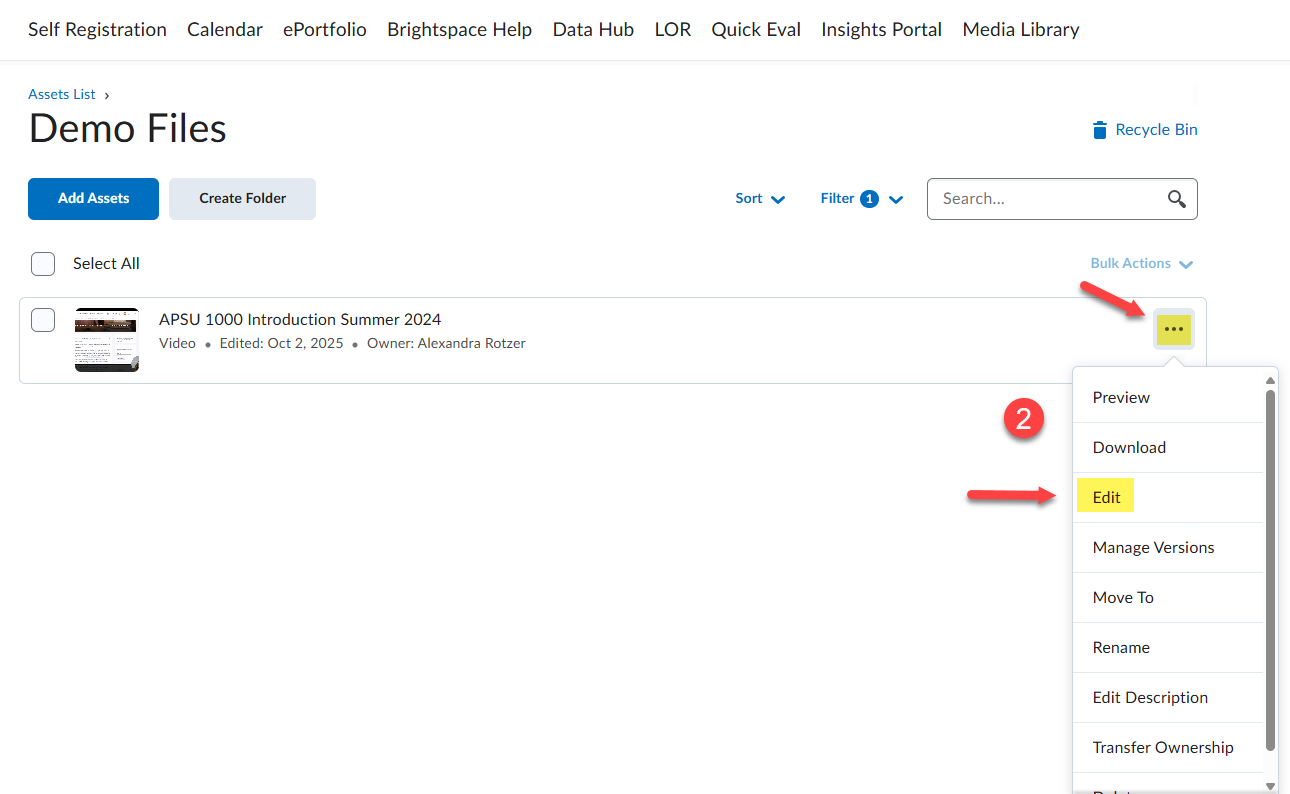Viewport: 1290px width, 794px height.
Task: Click the magnifying glass to run a search
Action: [1176, 198]
